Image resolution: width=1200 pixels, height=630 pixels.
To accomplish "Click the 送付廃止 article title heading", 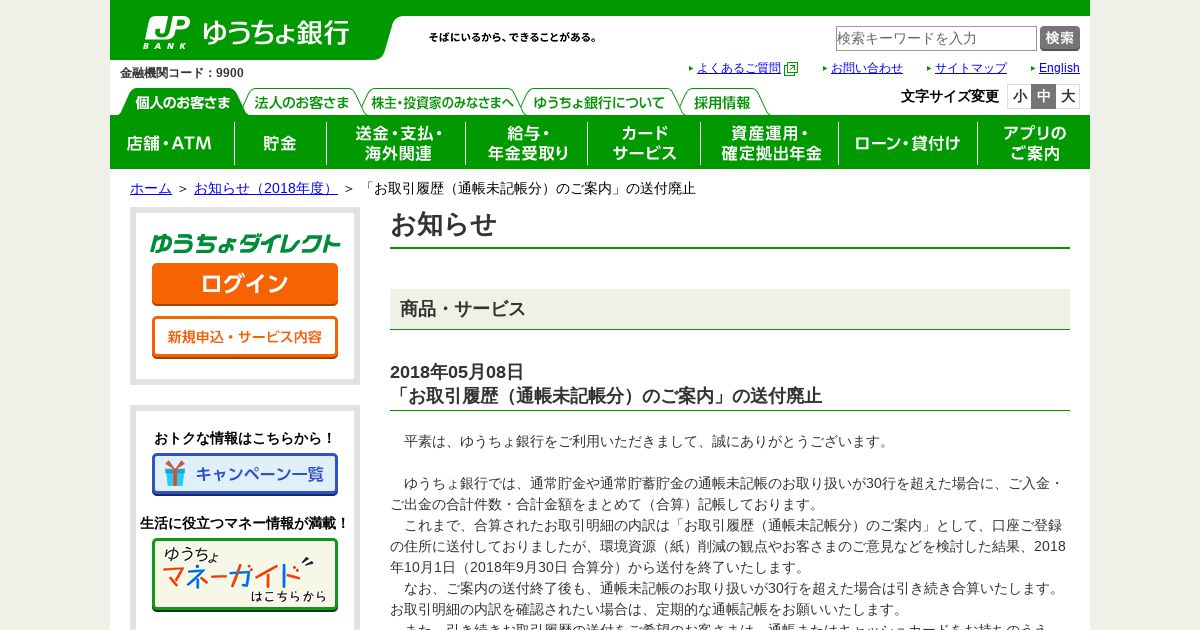I will tap(606, 396).
